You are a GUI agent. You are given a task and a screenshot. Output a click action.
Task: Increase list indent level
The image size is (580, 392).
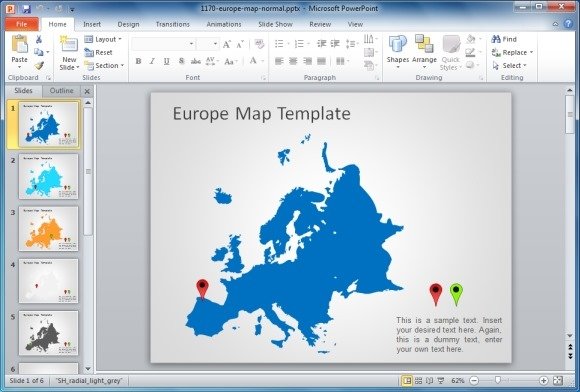tap(335, 44)
